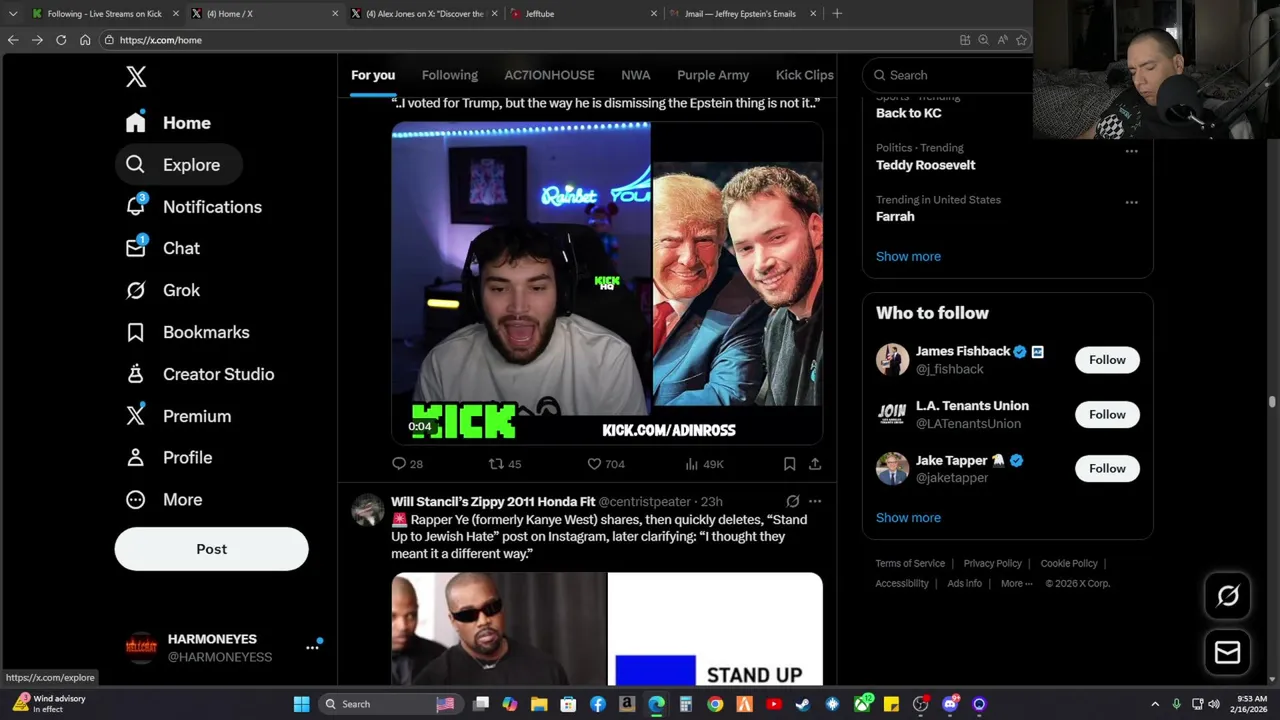This screenshot has height=720, width=1280.
Task: Open more options for Teddy Roosevelt trend
Action: pyautogui.click(x=1131, y=151)
